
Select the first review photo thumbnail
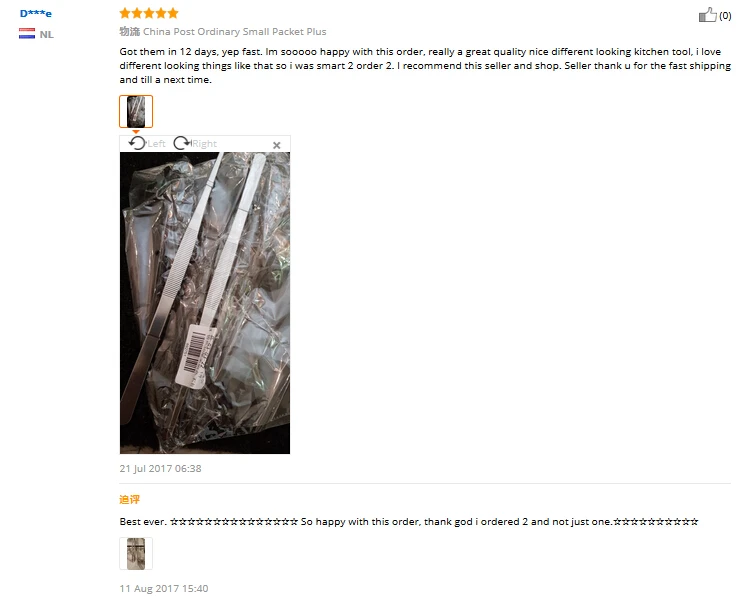136,111
